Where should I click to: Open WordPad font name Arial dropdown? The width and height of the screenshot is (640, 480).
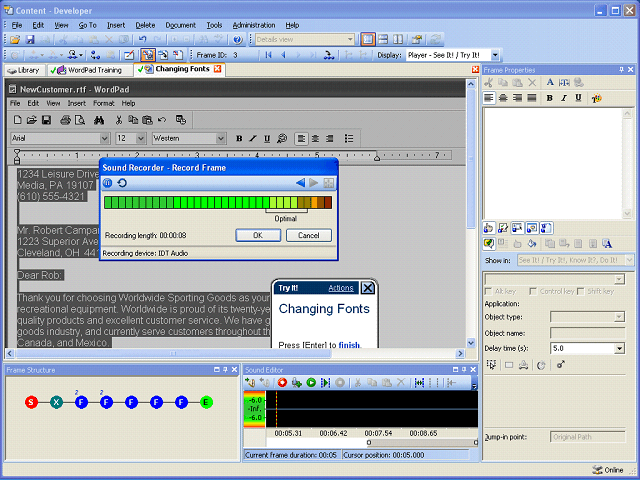tap(104, 139)
